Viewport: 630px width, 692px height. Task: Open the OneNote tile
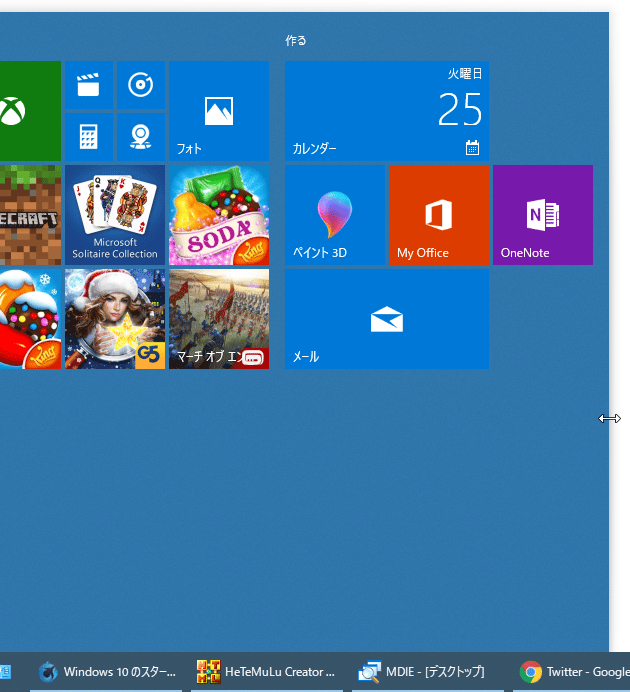pyautogui.click(x=543, y=215)
